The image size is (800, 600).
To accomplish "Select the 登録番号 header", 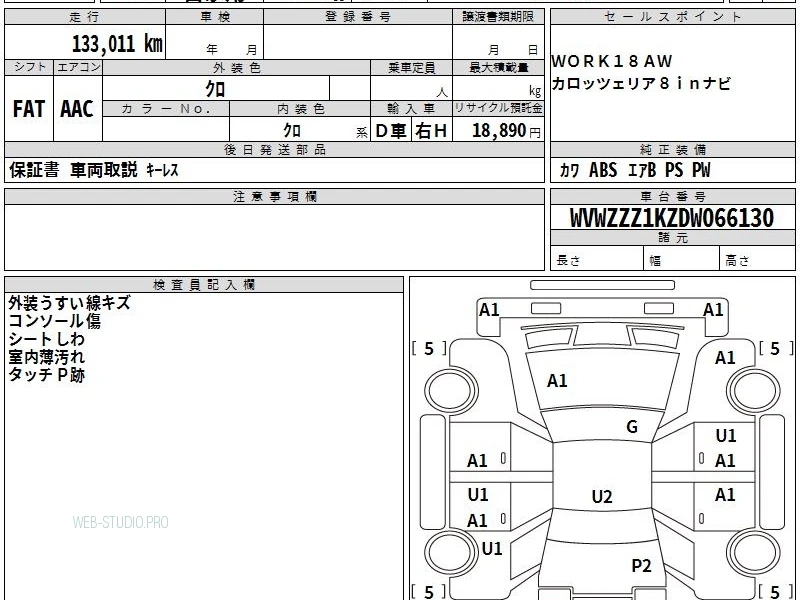I will pyautogui.click(x=358, y=16).
